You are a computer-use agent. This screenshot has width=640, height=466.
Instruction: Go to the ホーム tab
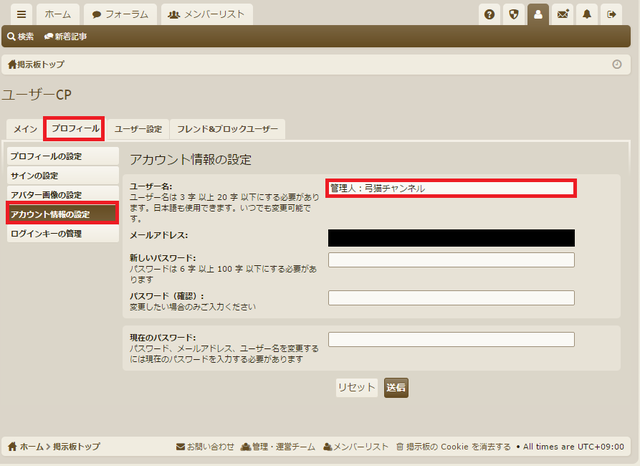click(x=58, y=15)
